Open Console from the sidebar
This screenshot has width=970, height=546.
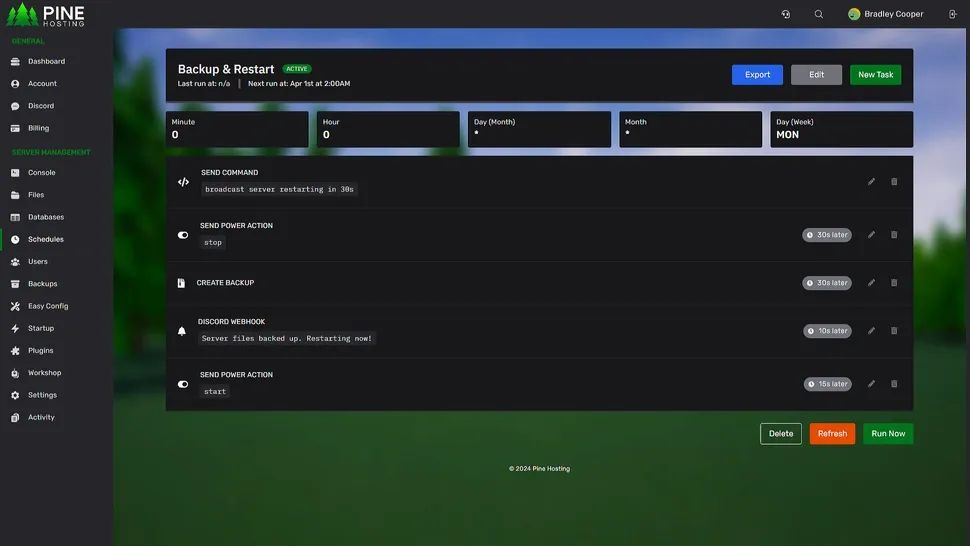click(41, 173)
